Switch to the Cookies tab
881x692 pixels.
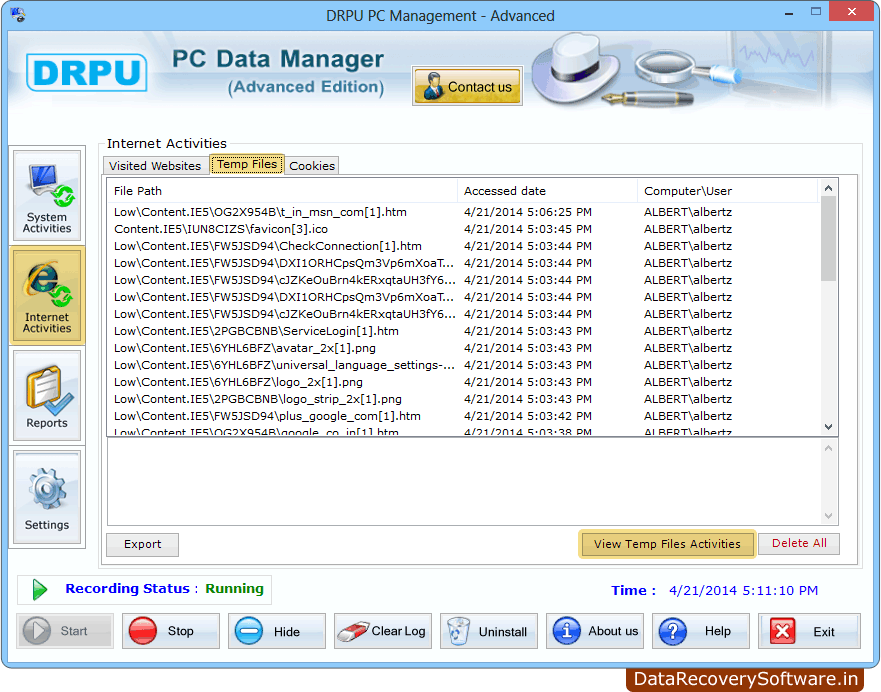click(312, 166)
